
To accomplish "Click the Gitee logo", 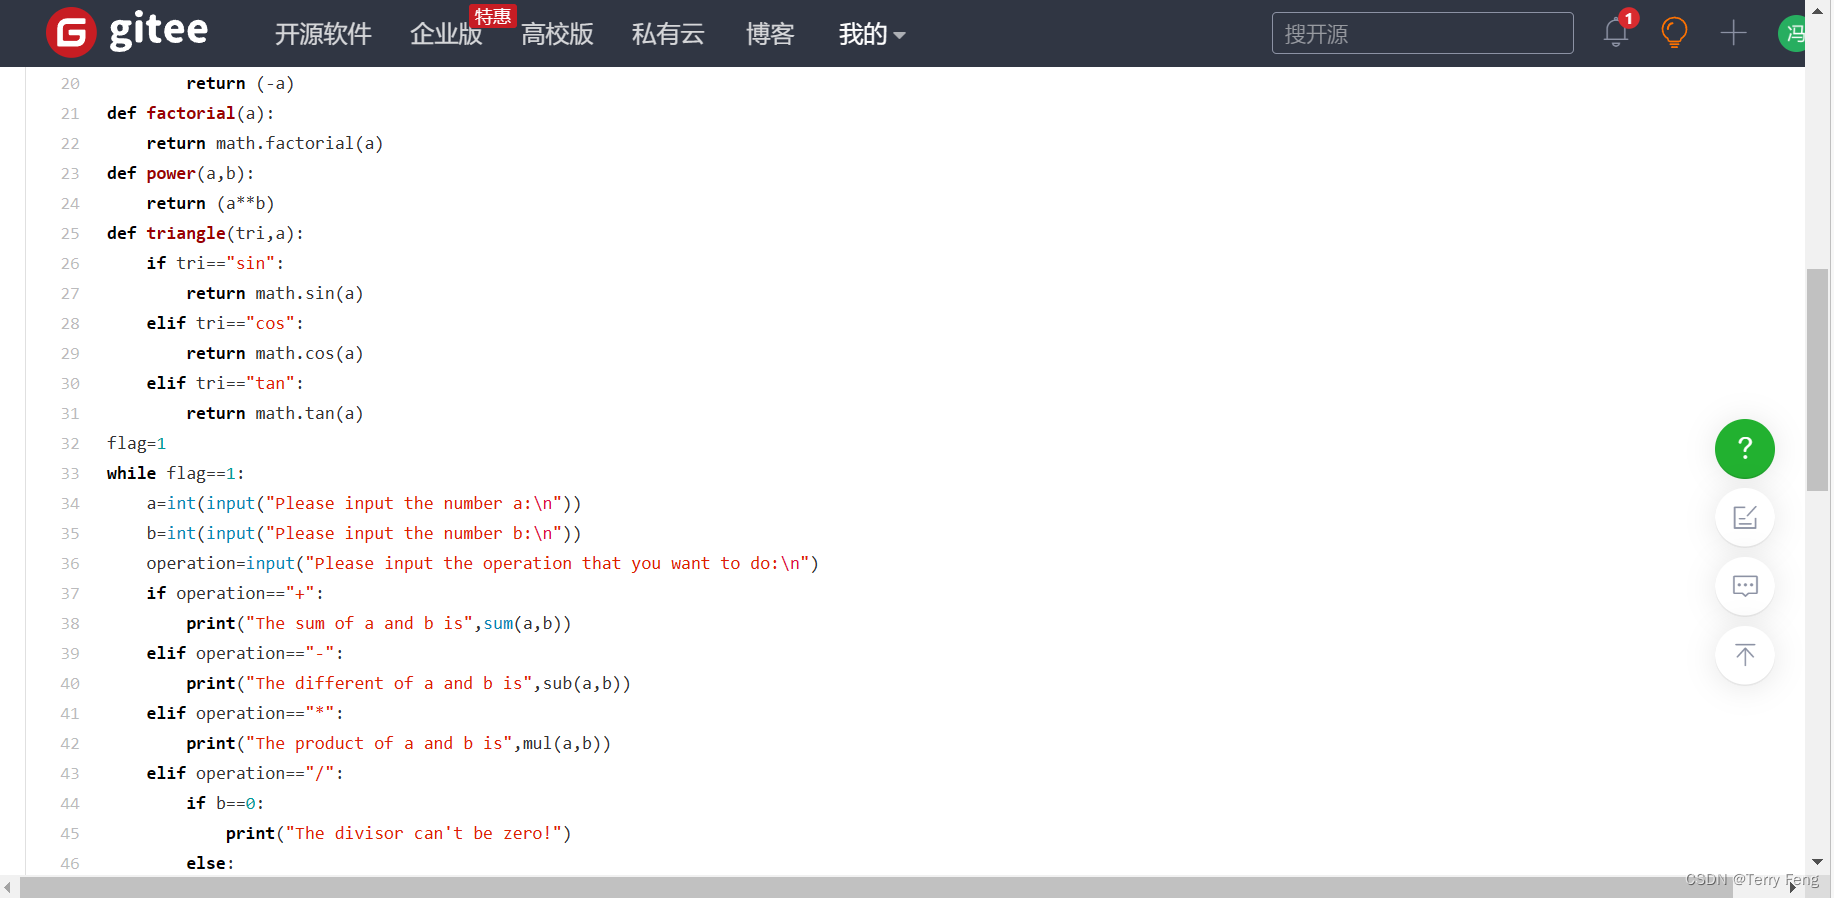I will [127, 32].
